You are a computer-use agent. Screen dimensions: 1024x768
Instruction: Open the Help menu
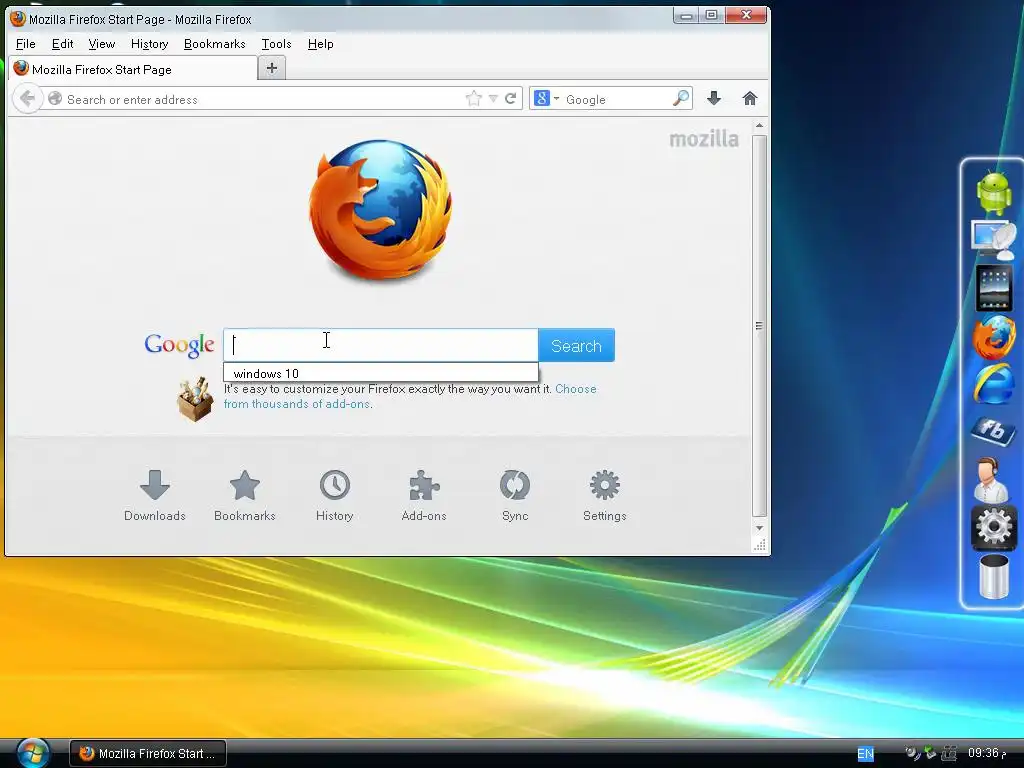coord(320,44)
